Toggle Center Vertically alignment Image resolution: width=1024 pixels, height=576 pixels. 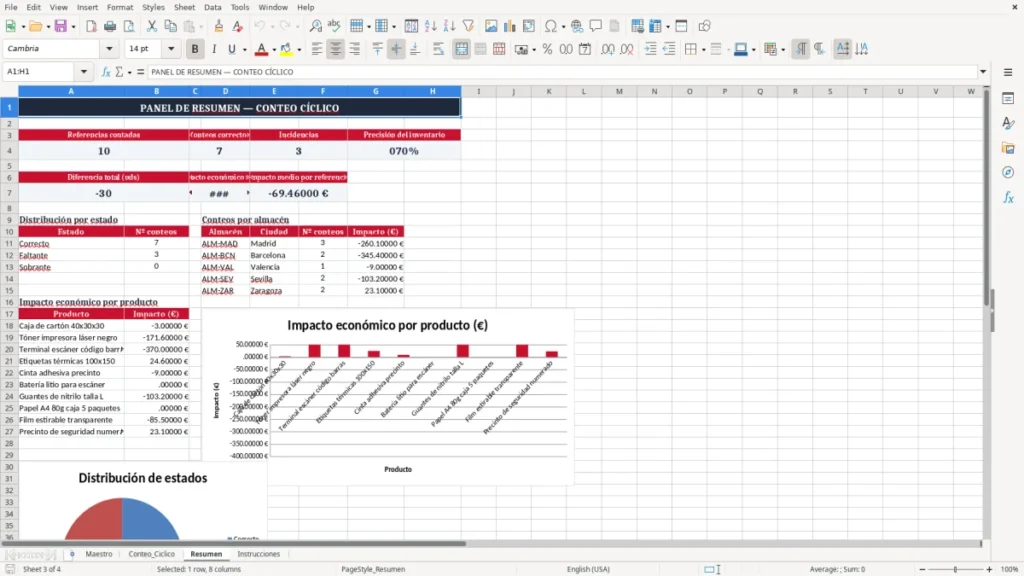point(396,49)
